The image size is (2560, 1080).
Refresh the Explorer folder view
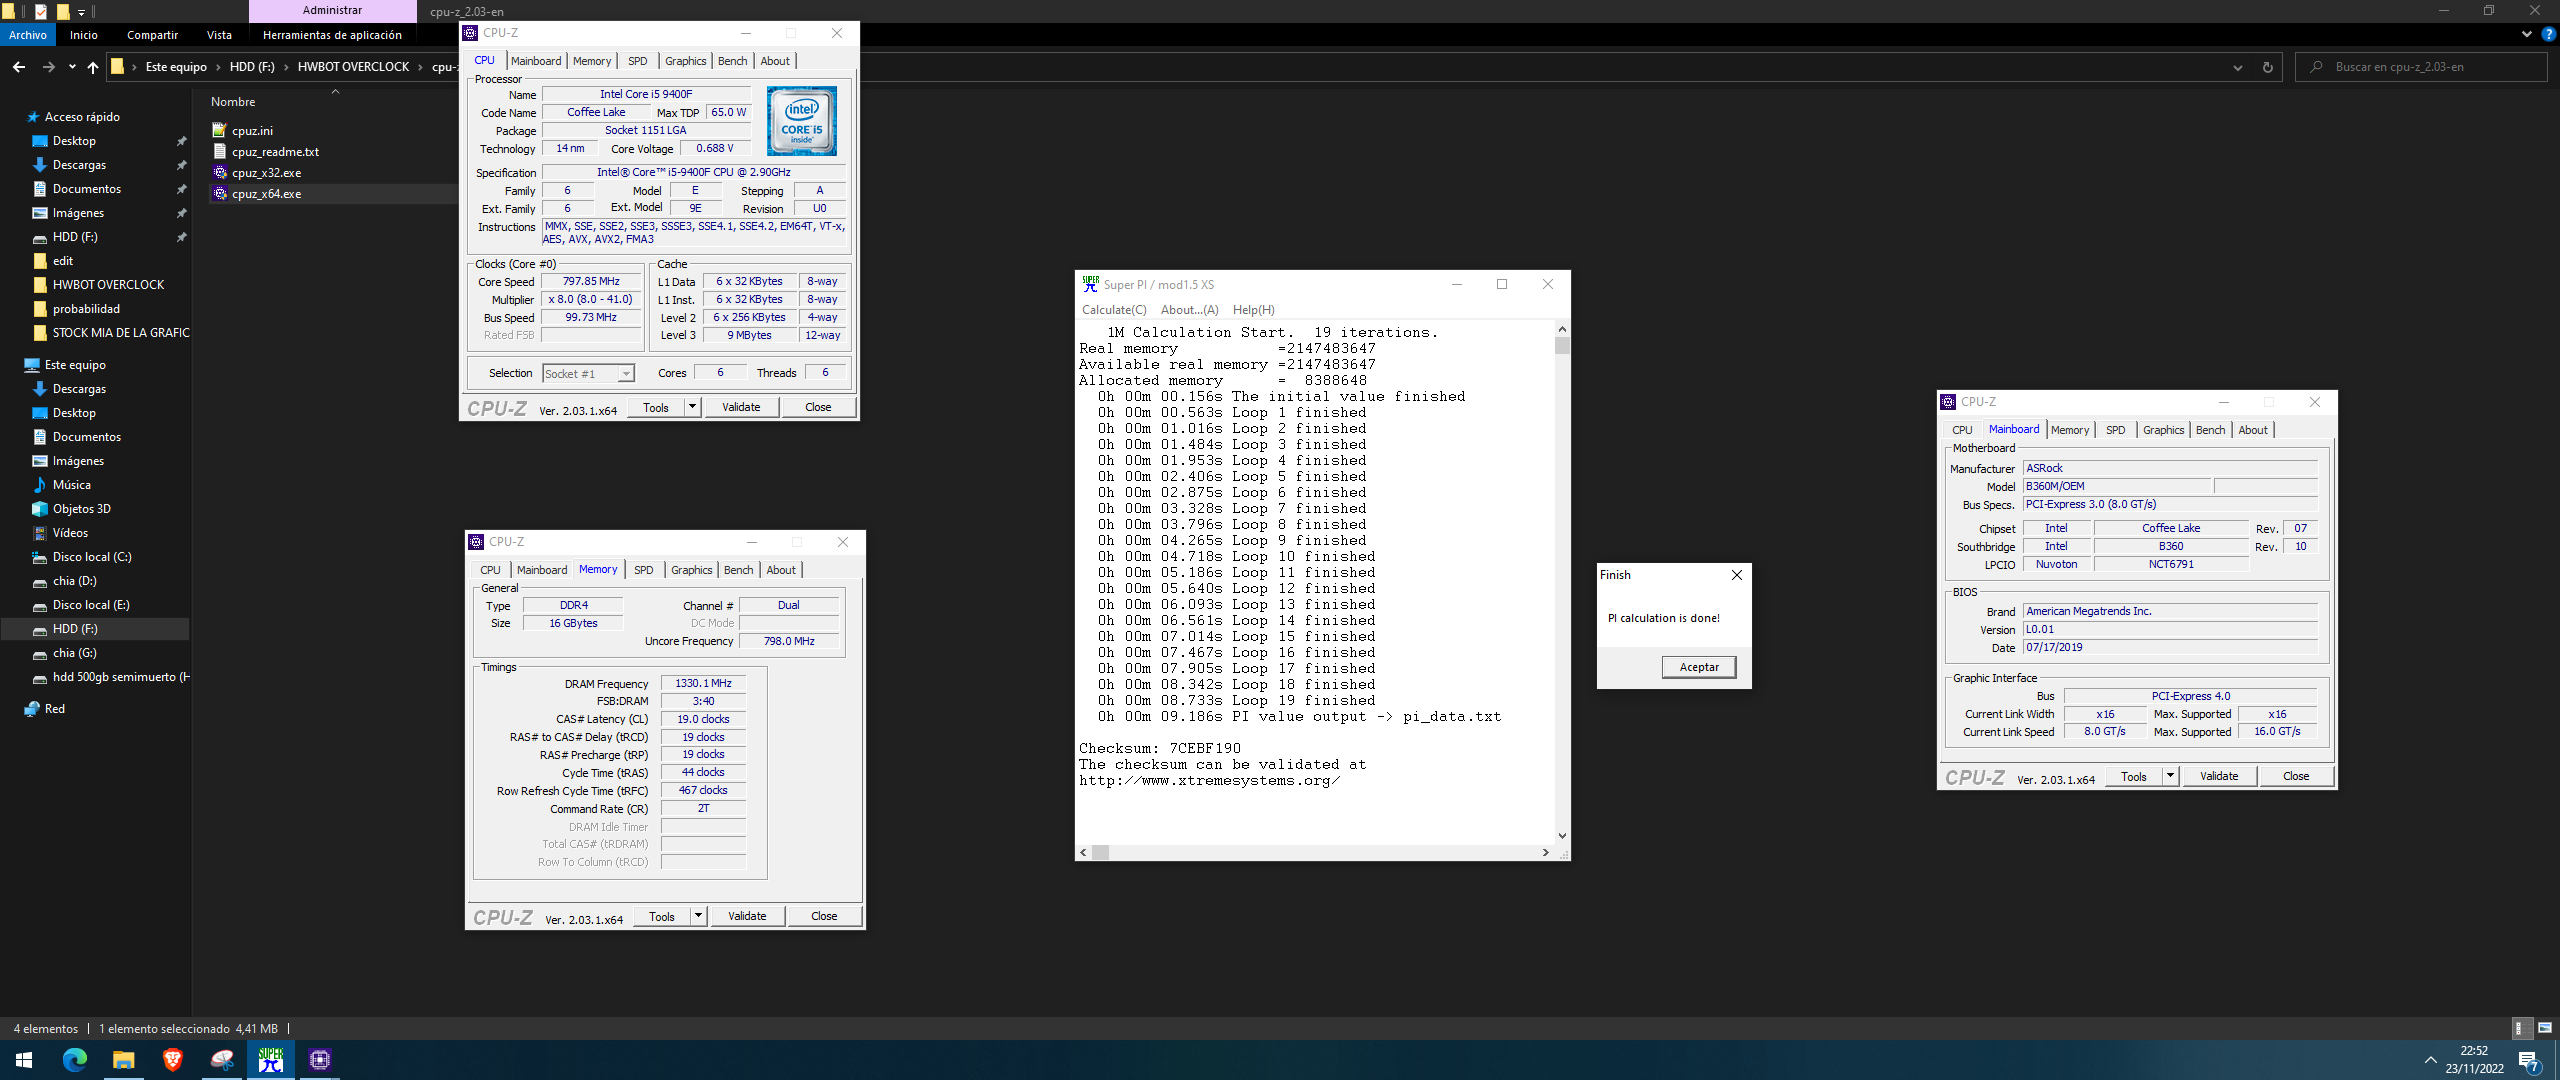tap(2268, 67)
